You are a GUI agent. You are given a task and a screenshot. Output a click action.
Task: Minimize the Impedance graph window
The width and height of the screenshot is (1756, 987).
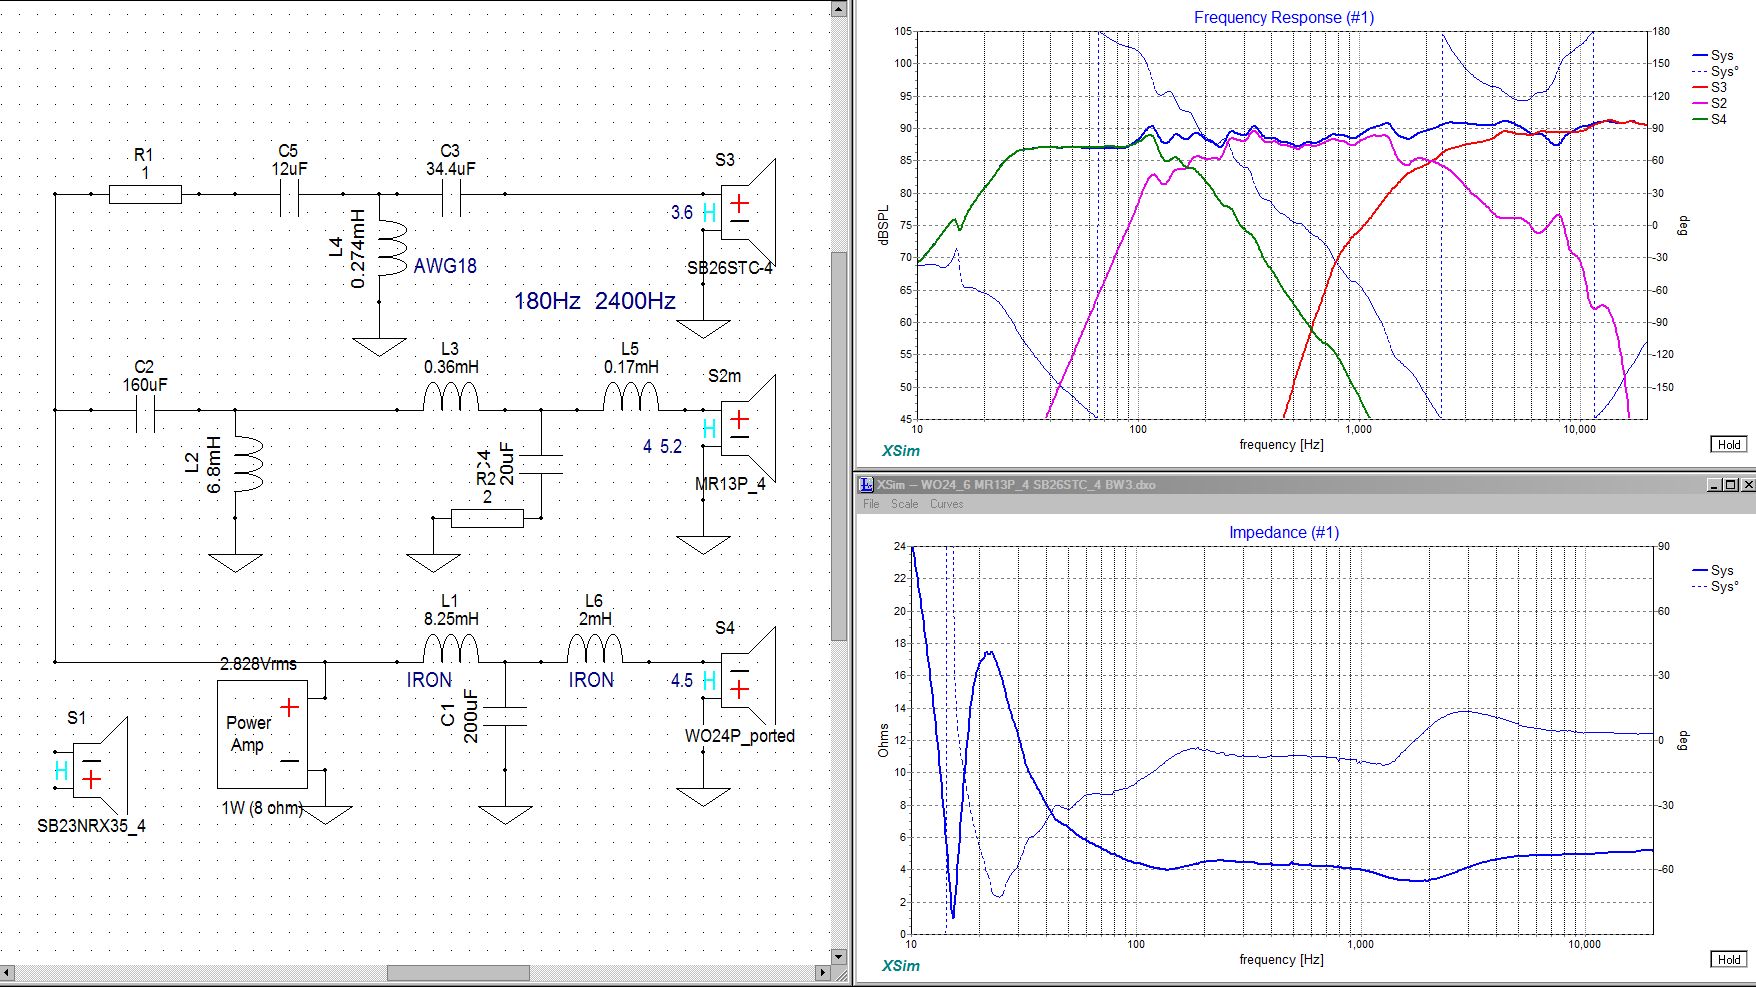point(1714,485)
